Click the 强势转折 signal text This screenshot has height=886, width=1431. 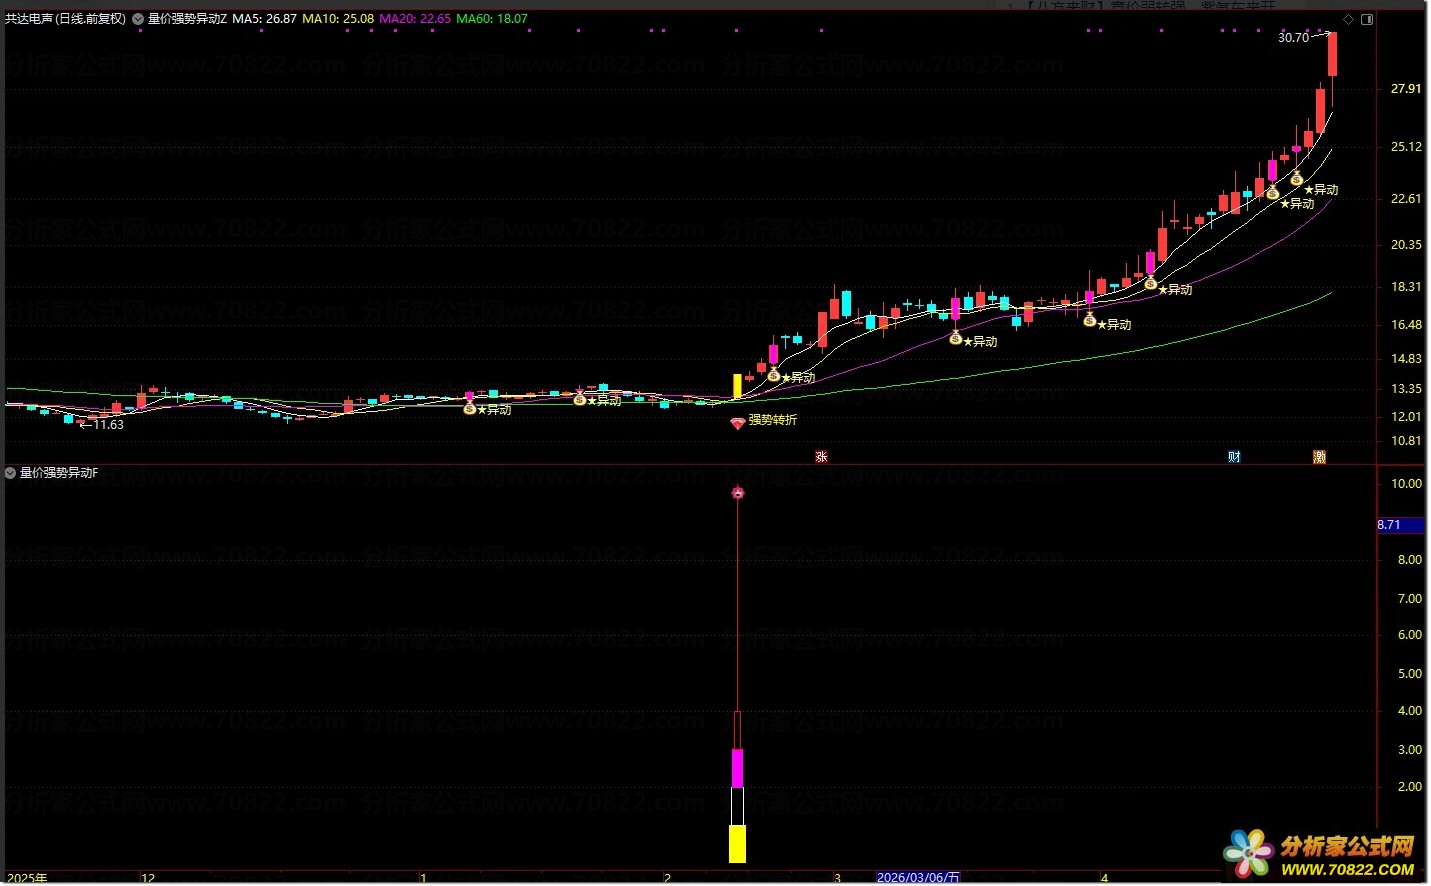tap(773, 420)
